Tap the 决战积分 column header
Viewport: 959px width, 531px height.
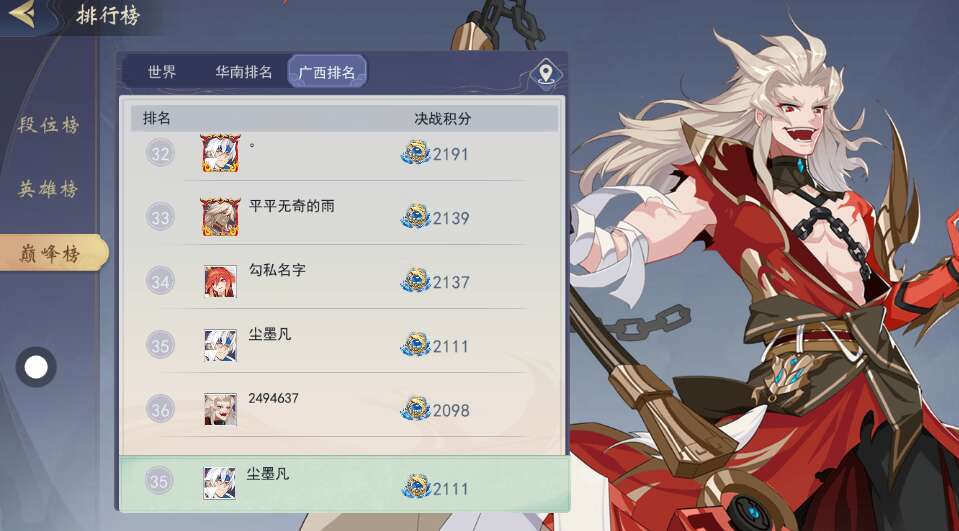[443, 119]
